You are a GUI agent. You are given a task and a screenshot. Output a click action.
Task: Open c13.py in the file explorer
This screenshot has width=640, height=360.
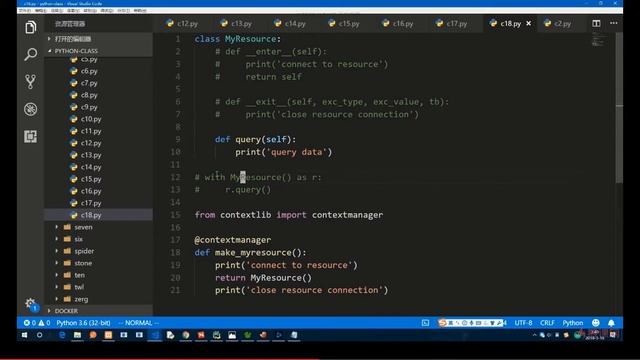[x=91, y=155]
